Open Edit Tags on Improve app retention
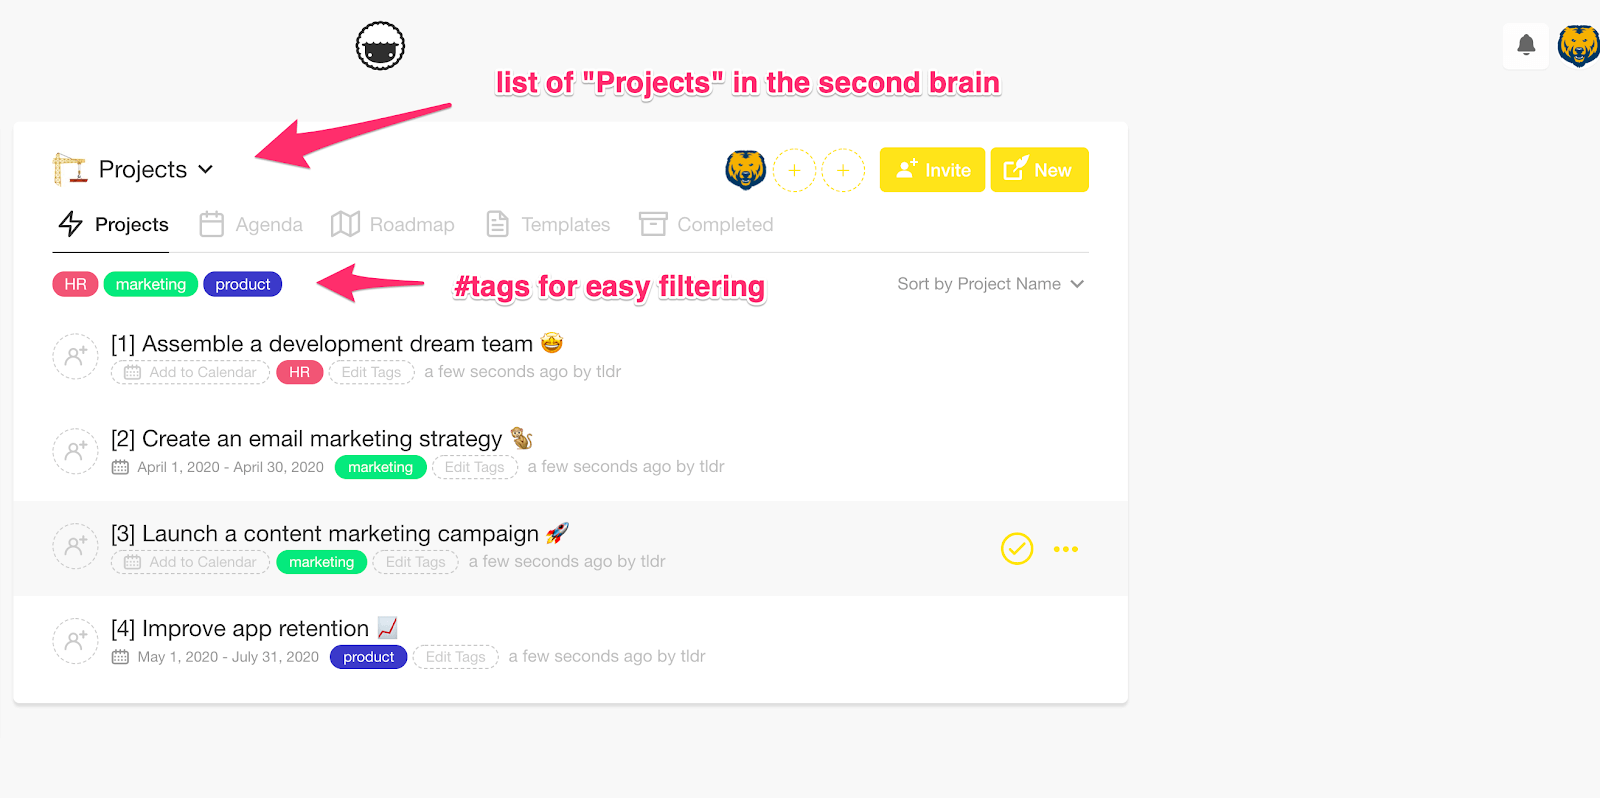Image resolution: width=1600 pixels, height=798 pixels. (455, 657)
